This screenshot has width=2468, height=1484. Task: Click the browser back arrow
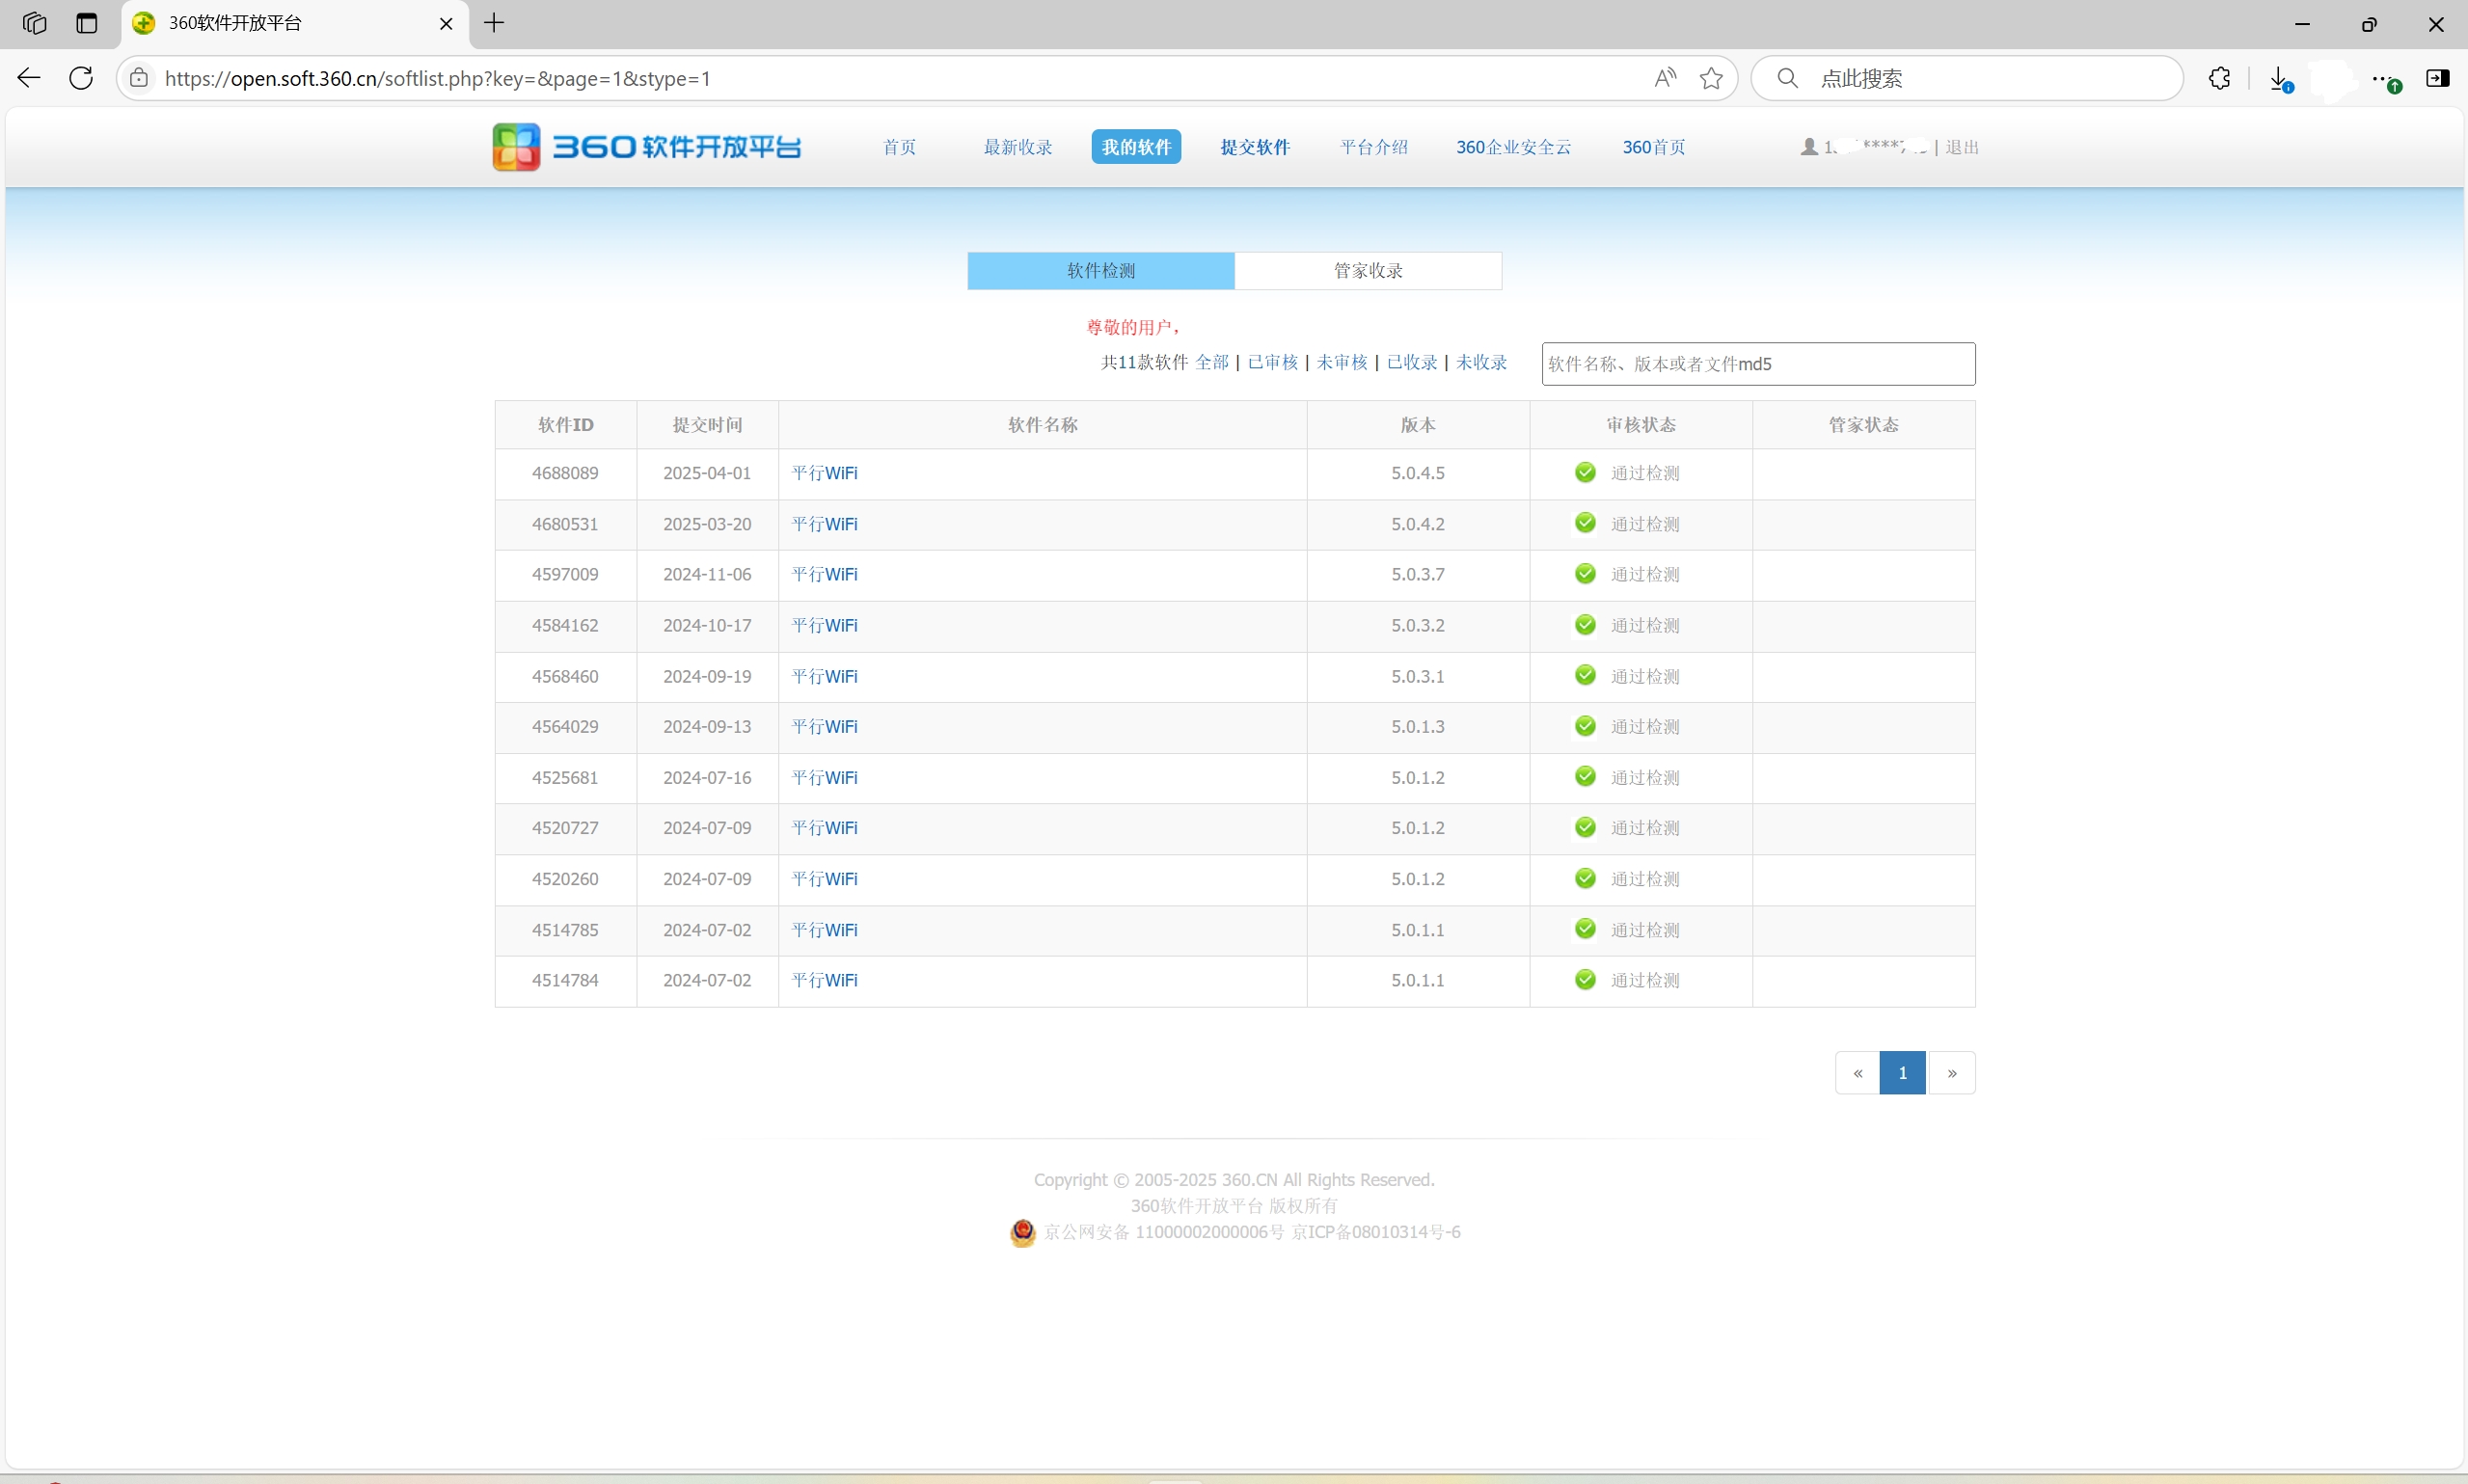click(29, 78)
